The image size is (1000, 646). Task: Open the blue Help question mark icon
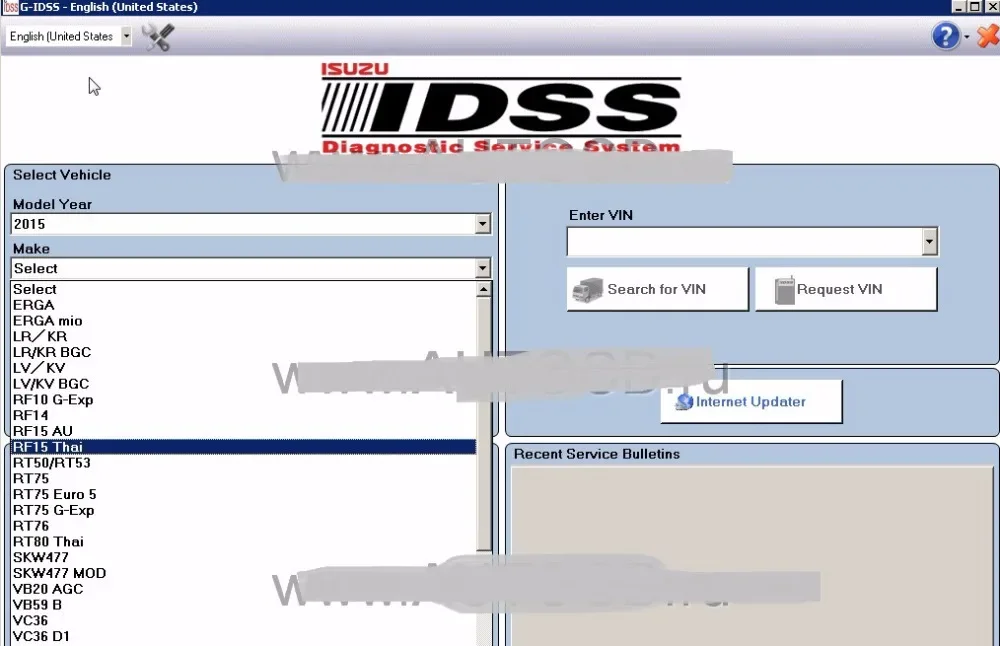click(945, 36)
